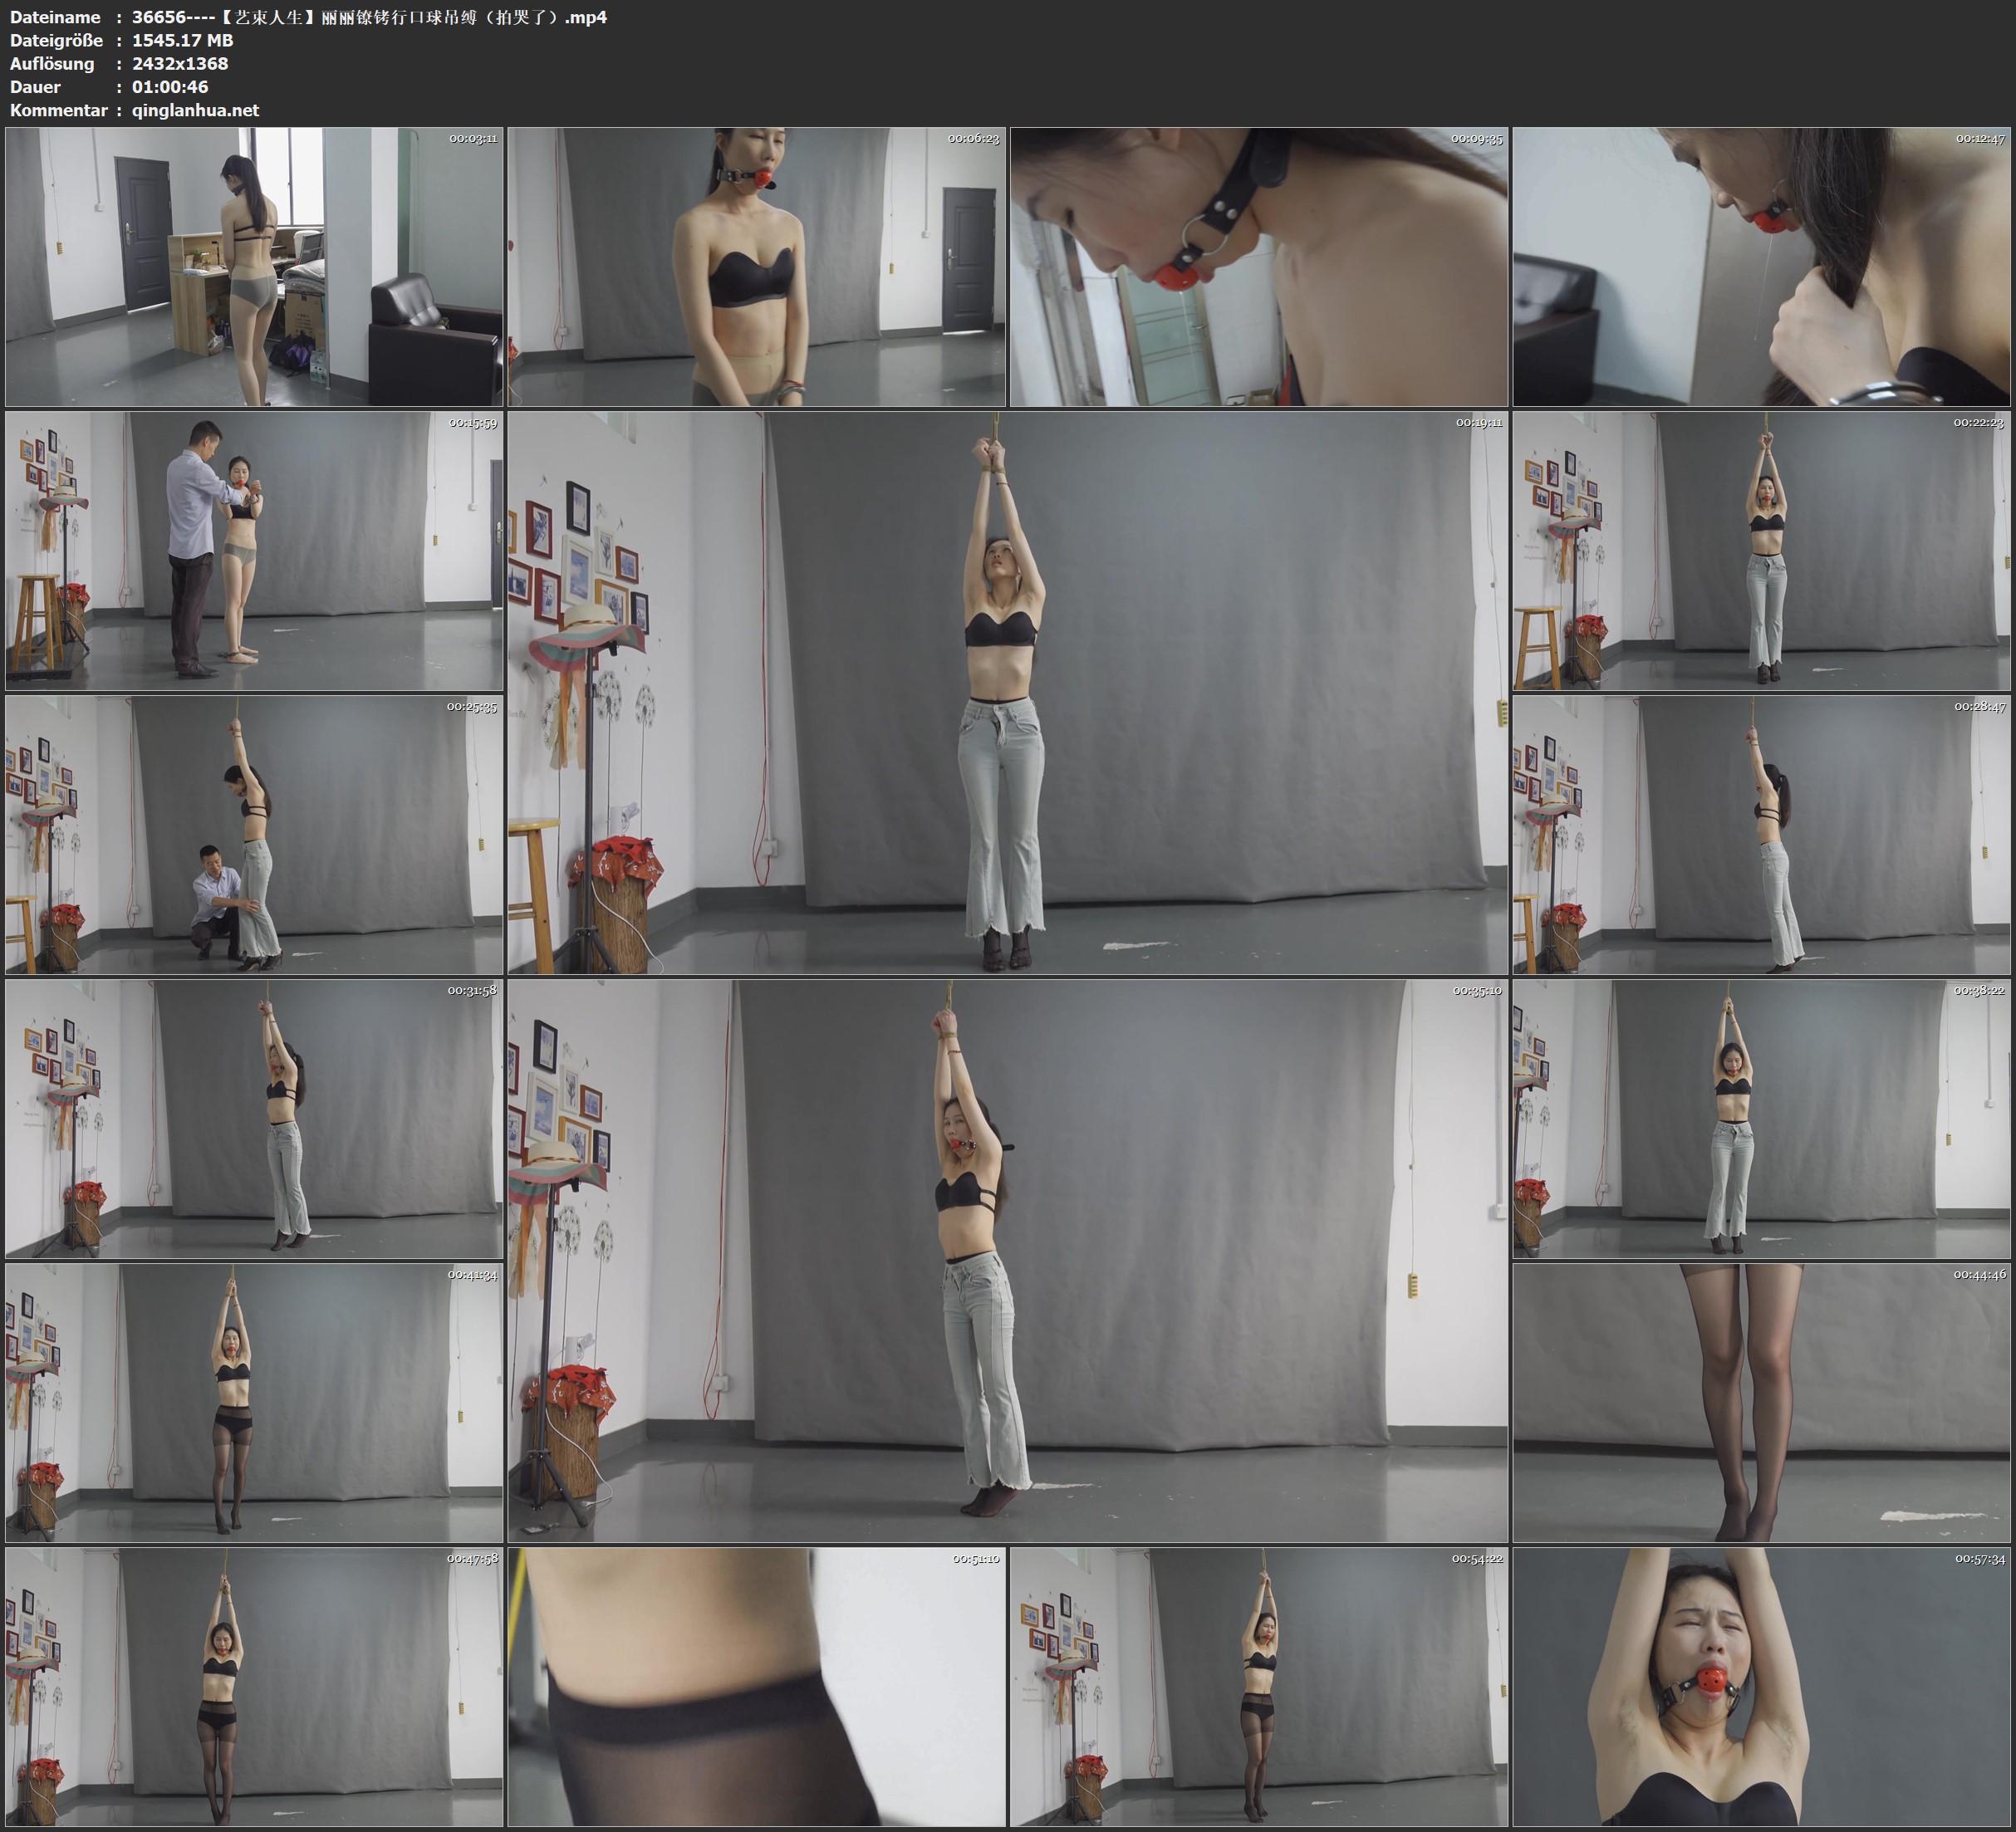Open the legs close-up at 00:44:46
Image resolution: width=2016 pixels, height=1832 pixels.
[x=1762, y=1403]
